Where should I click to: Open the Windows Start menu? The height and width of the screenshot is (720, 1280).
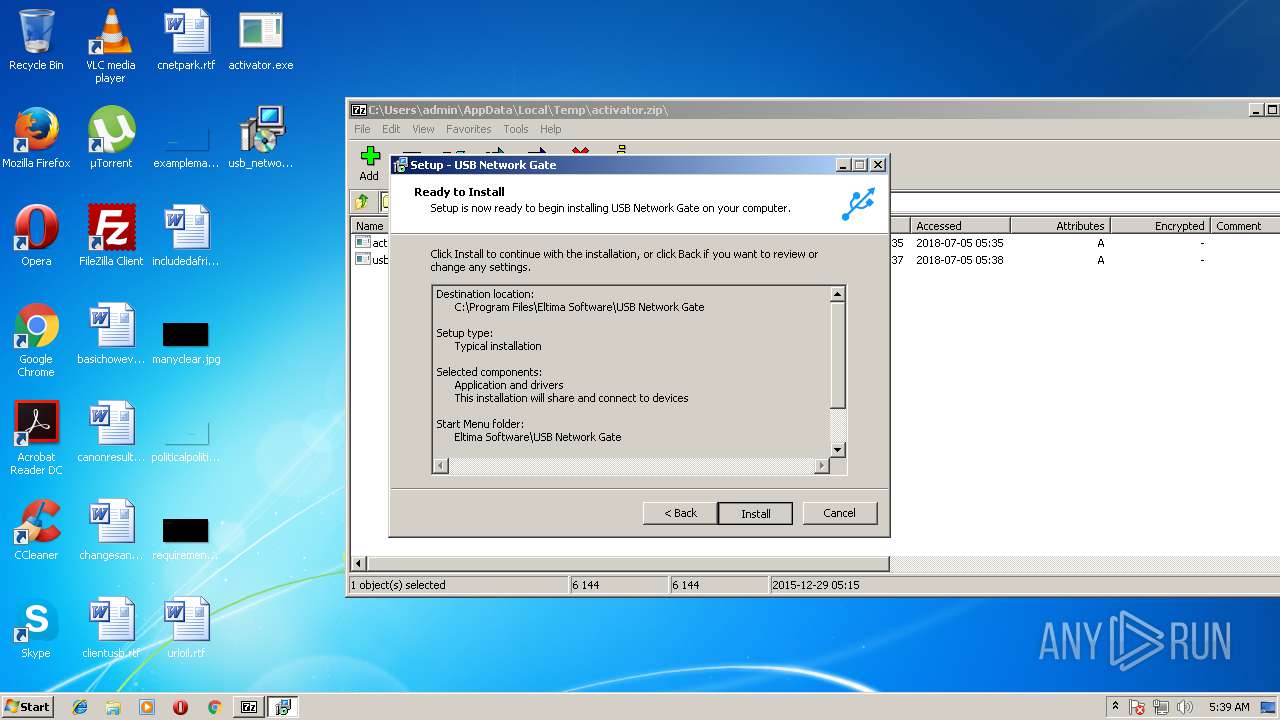click(27, 706)
